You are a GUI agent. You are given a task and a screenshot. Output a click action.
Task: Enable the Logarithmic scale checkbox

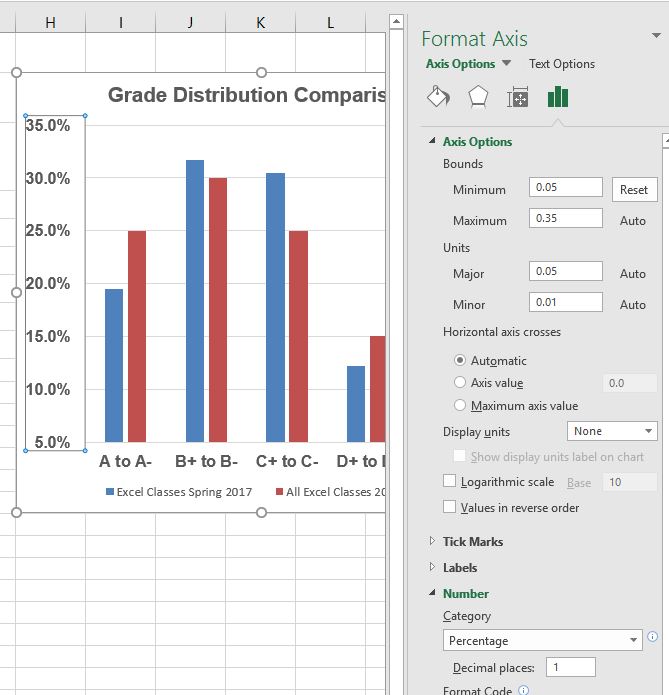tap(450, 482)
